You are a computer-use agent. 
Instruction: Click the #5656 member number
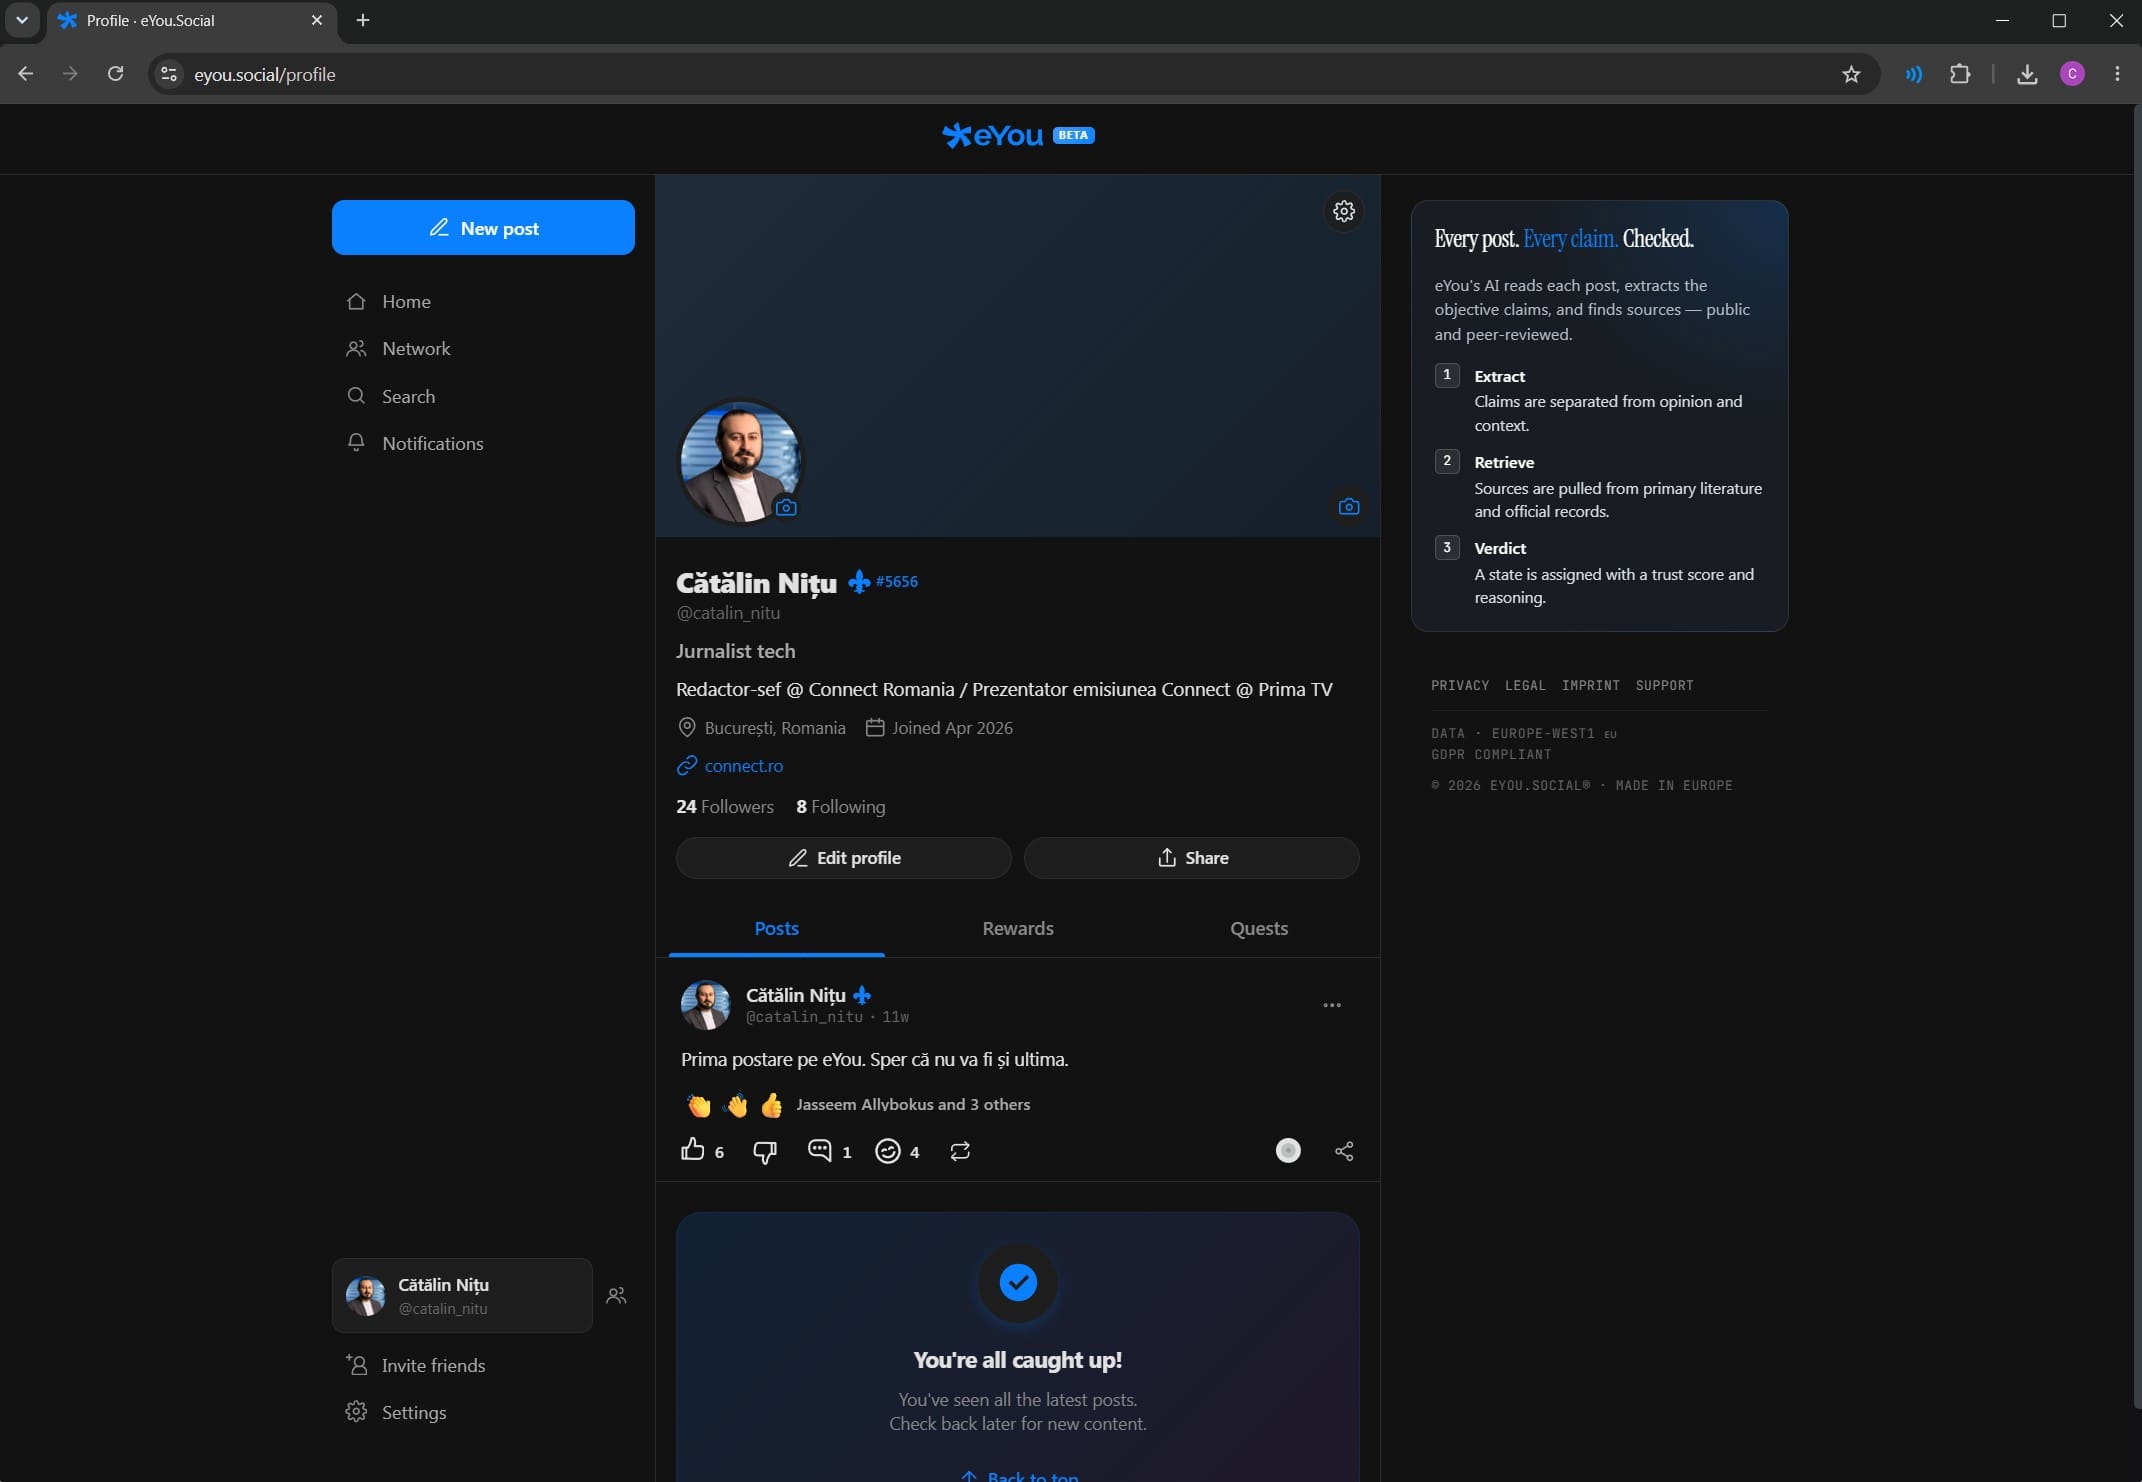coord(897,581)
